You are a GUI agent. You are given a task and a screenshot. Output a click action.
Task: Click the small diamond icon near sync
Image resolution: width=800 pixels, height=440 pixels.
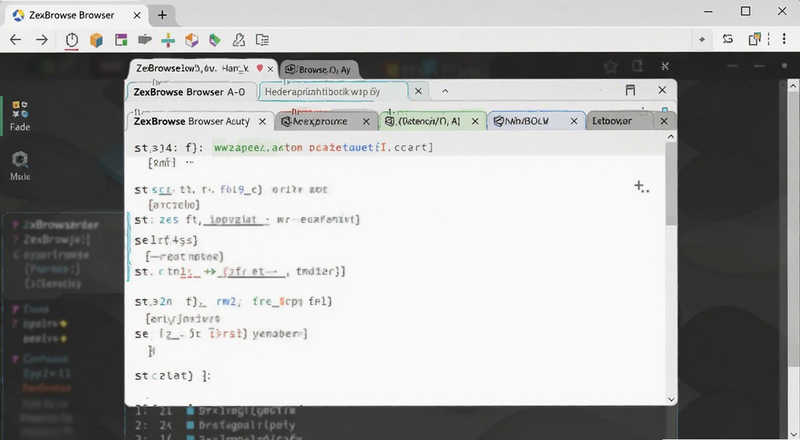pyautogui.click(x=702, y=40)
